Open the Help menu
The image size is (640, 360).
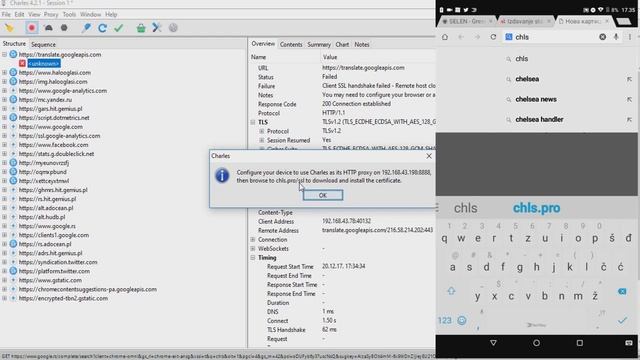click(111, 14)
